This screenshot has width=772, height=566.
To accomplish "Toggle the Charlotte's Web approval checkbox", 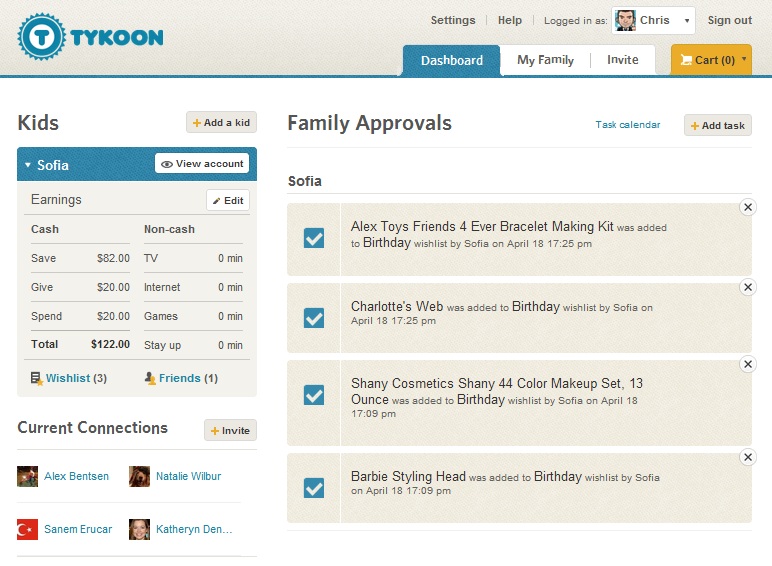I will click(x=314, y=318).
